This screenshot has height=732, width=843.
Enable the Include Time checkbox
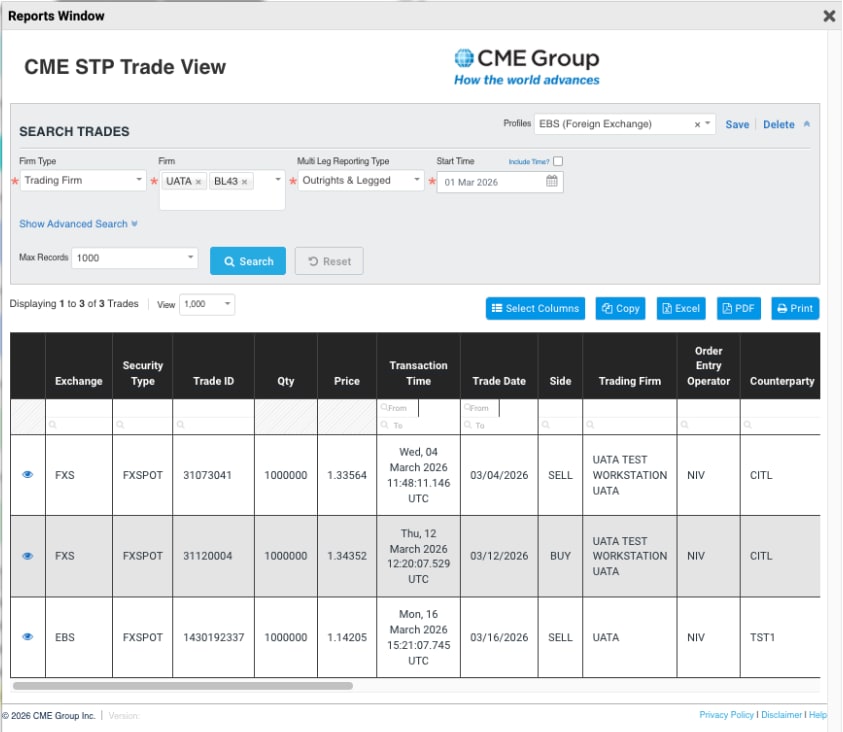[x=558, y=161]
